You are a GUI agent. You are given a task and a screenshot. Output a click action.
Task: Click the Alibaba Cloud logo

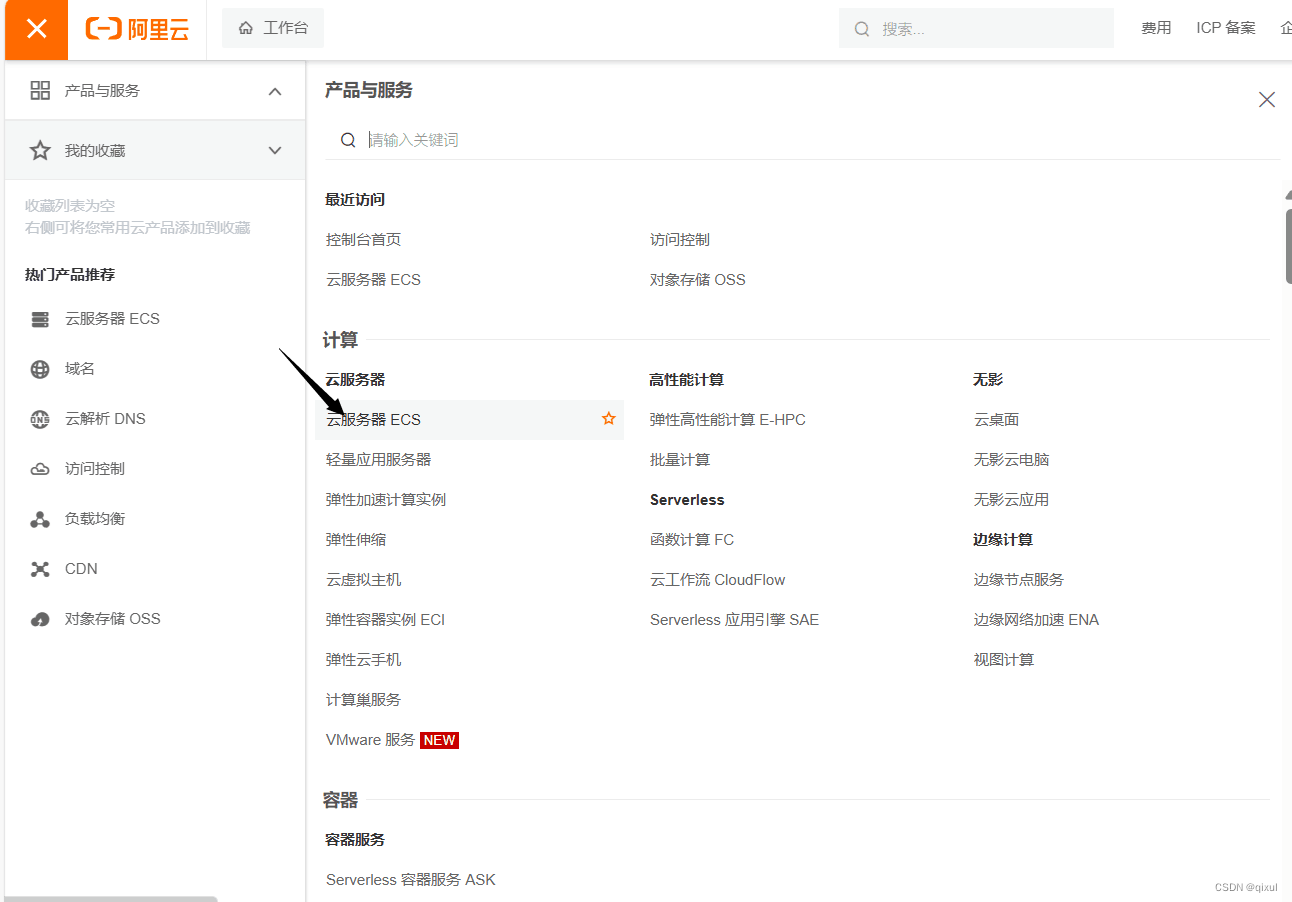click(137, 29)
